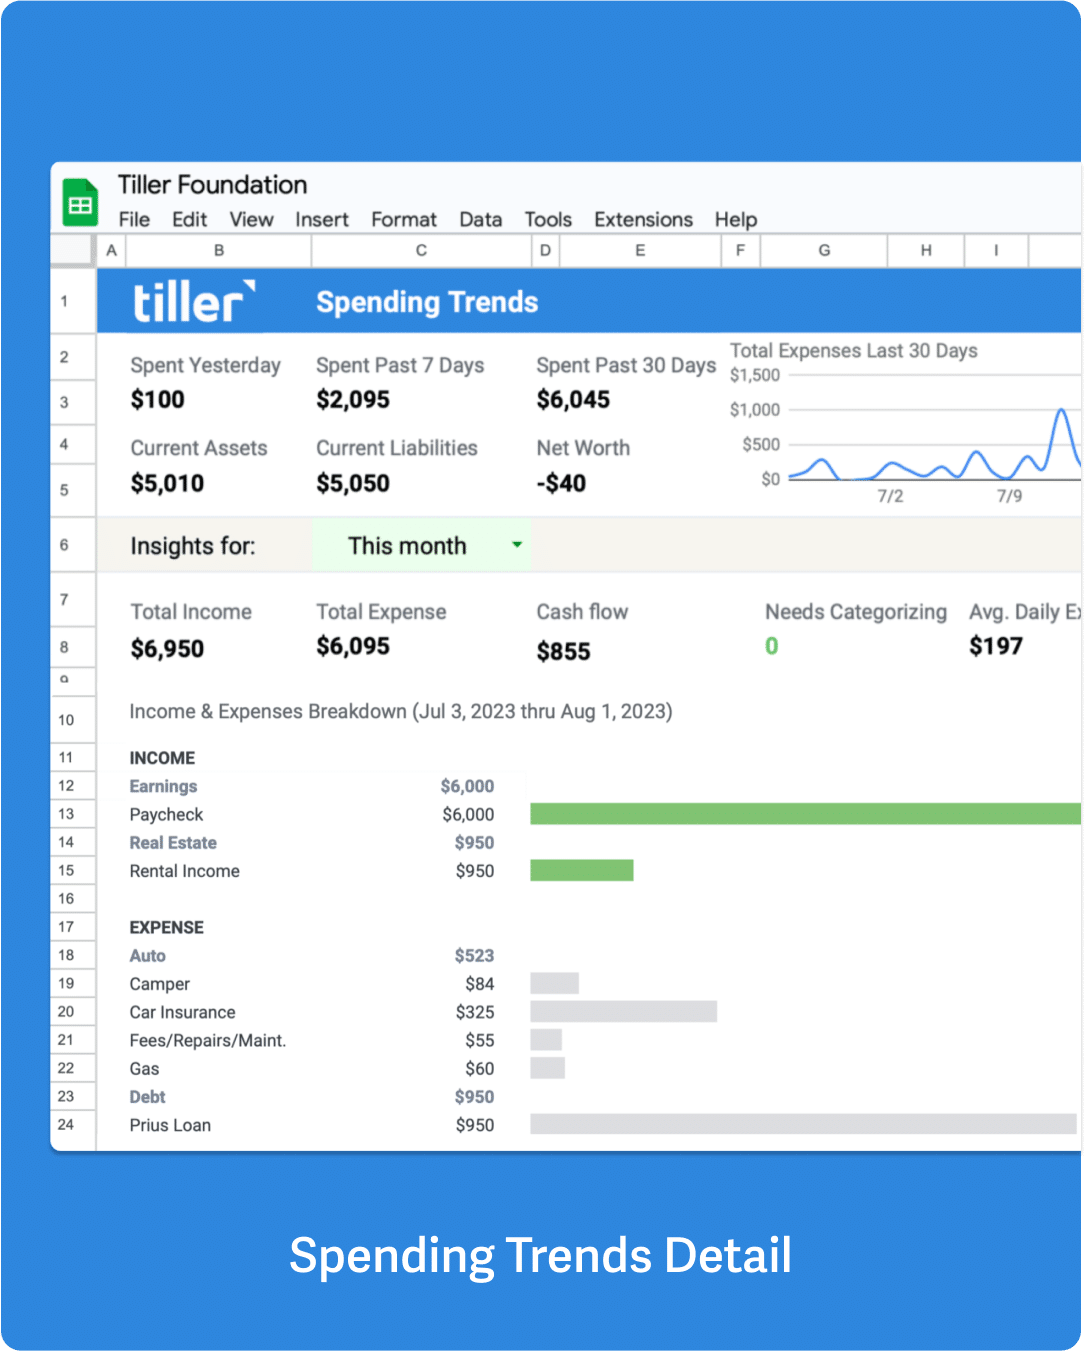Click the Car Insurance row label
The width and height of the screenshot is (1085, 1351).
click(x=182, y=1012)
